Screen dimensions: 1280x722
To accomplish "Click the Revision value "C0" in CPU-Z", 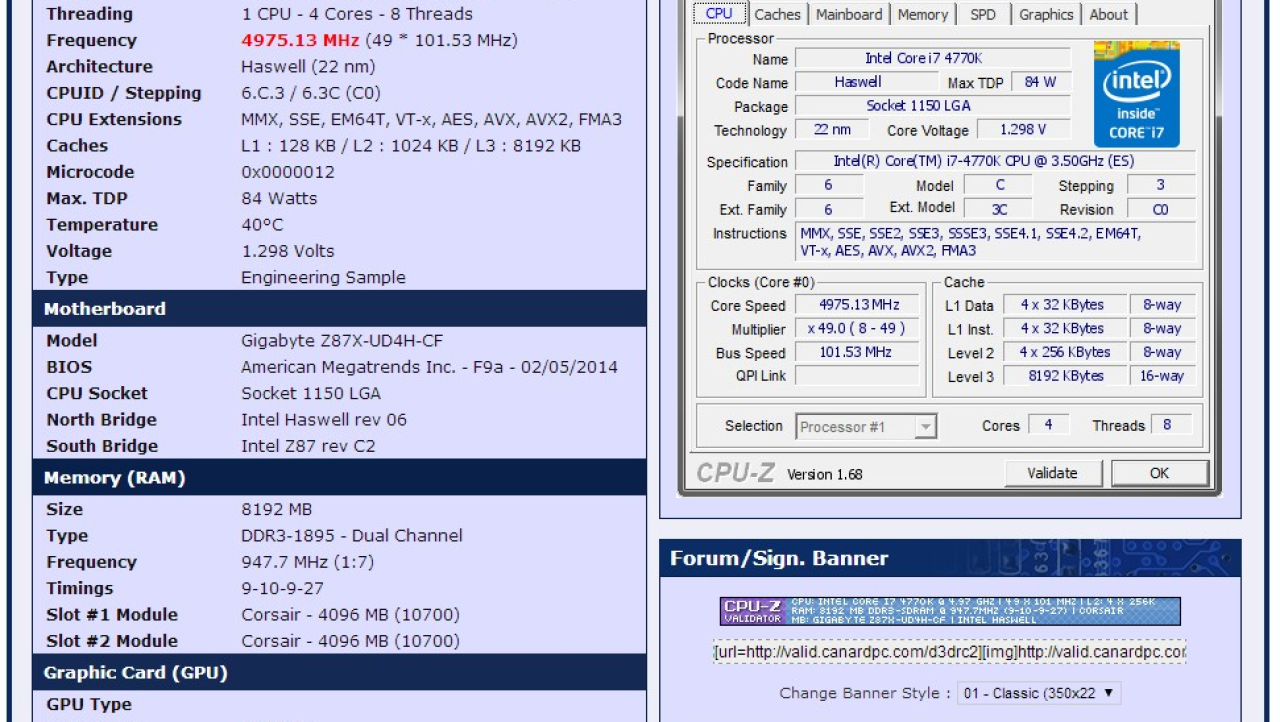I will click(1161, 209).
